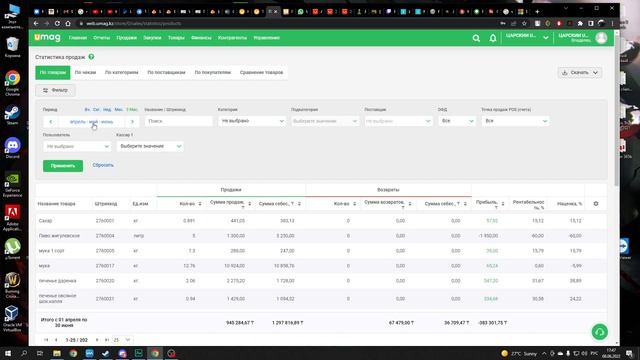The width and height of the screenshot is (640, 360).
Task: Select Нед. period shortcut
Action: click(x=107, y=110)
